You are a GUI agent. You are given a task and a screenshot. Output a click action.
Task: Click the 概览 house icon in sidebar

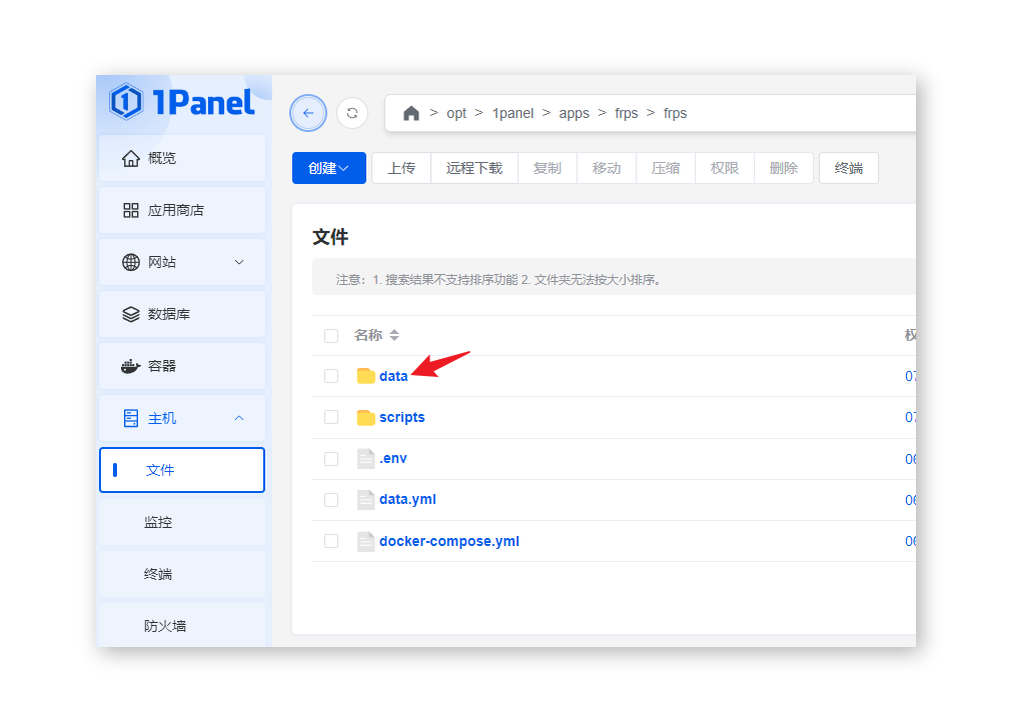coord(131,158)
